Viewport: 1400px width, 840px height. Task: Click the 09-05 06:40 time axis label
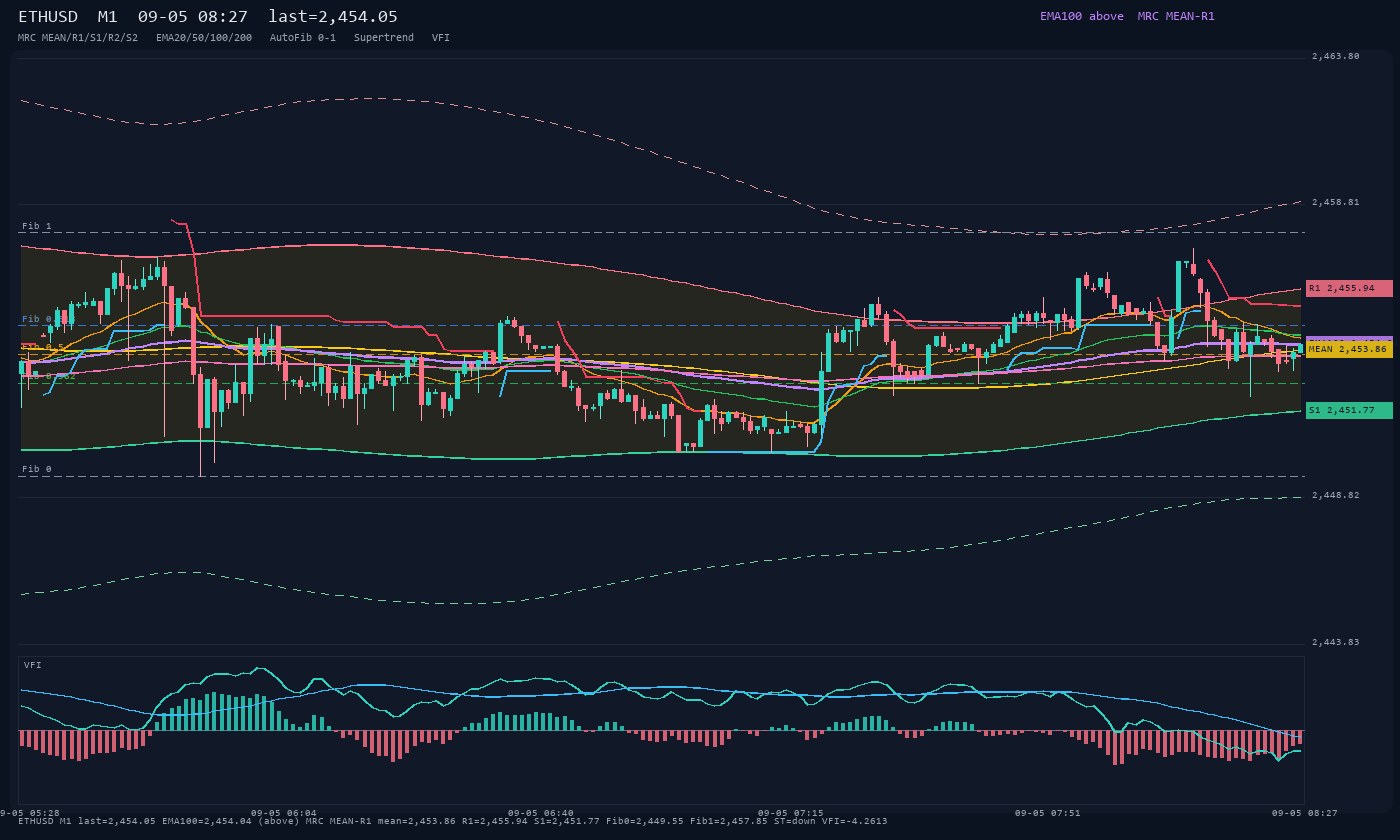click(541, 813)
